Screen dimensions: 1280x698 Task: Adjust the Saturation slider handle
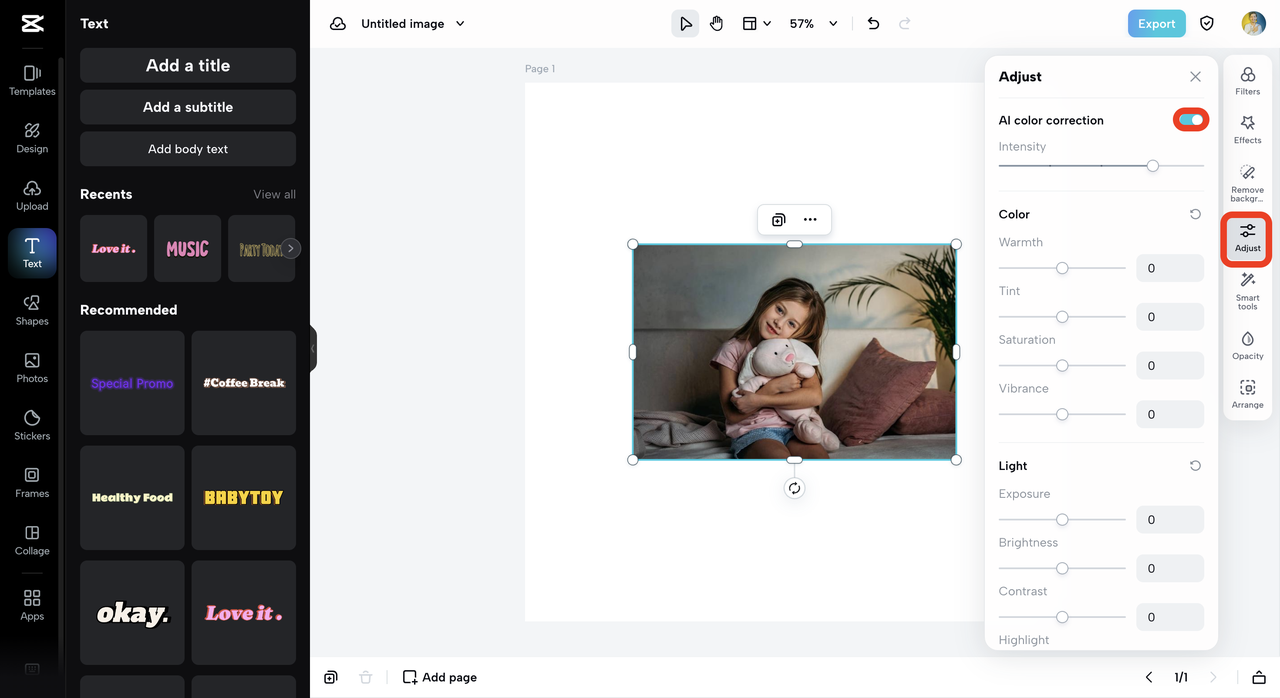coord(1062,365)
